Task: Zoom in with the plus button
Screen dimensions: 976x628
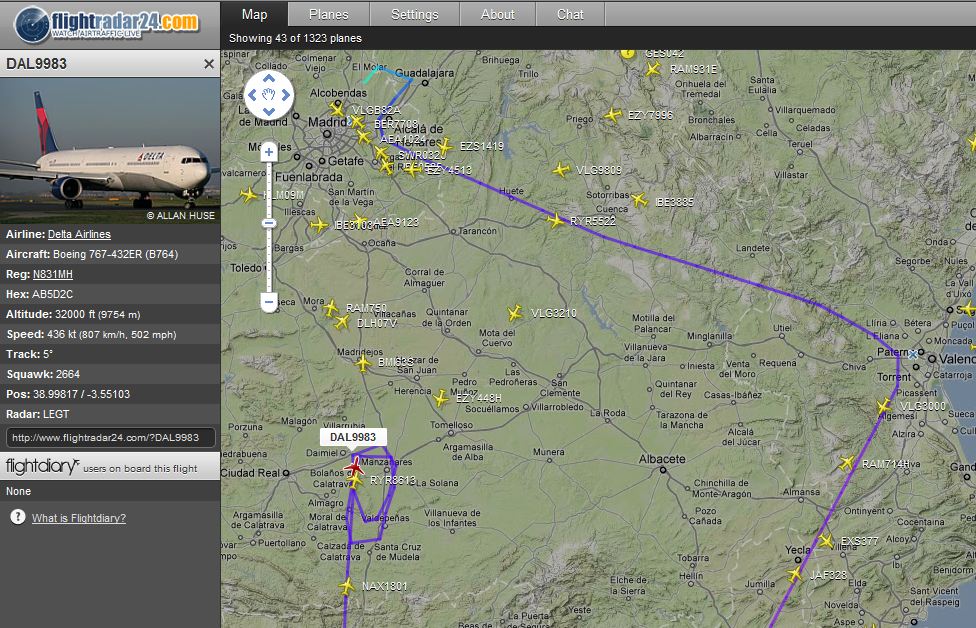Action: pyautogui.click(x=268, y=153)
